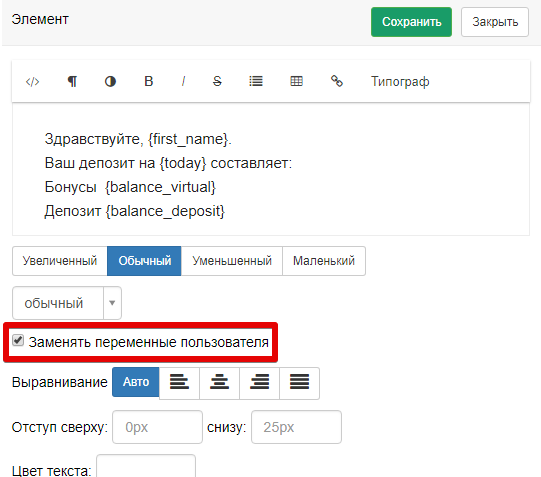
Task: Toggle bold formatting in editor toolbar
Action: point(148,82)
